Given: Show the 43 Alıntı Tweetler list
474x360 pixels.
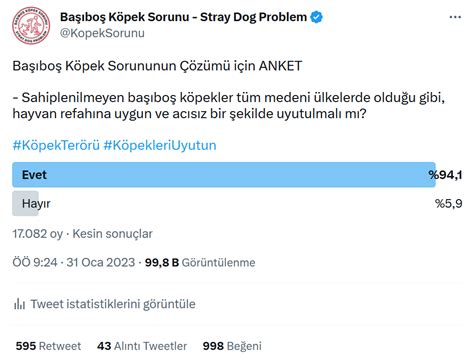Looking at the screenshot, I should [x=142, y=346].
